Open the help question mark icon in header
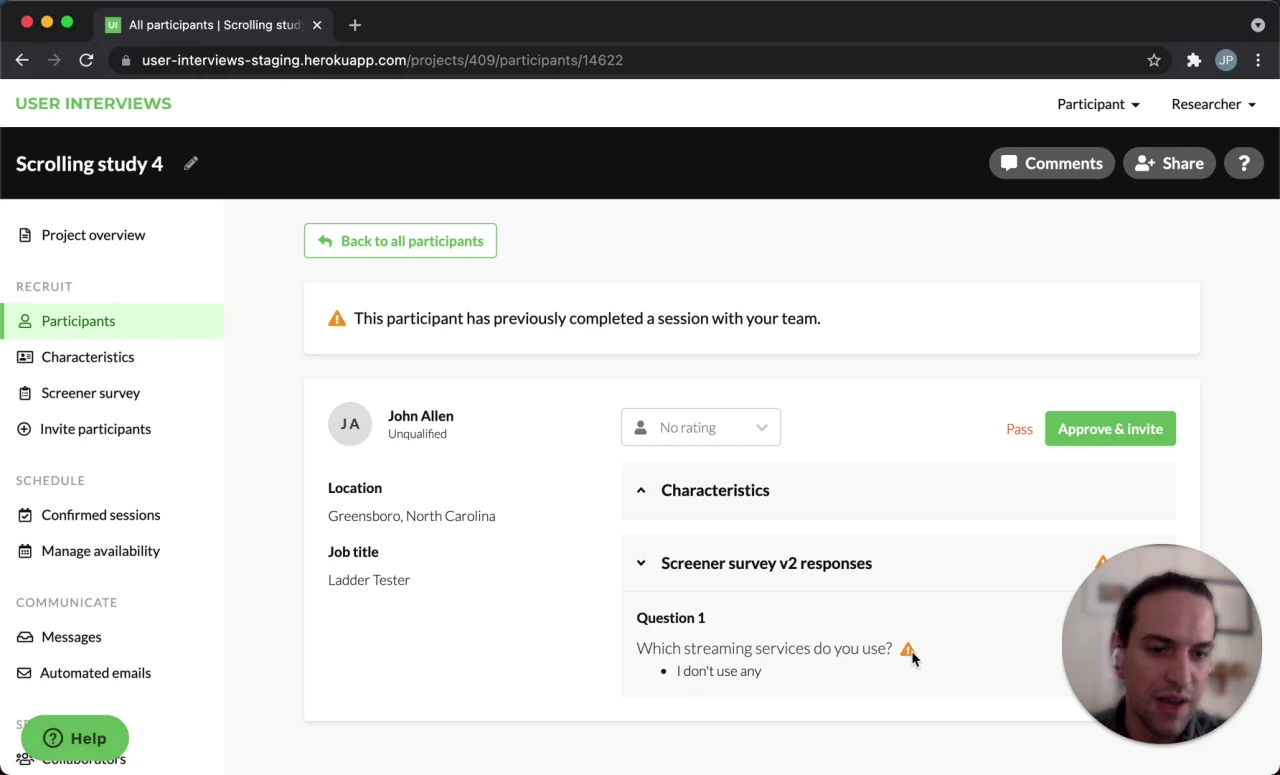This screenshot has height=775, width=1280. point(1244,163)
